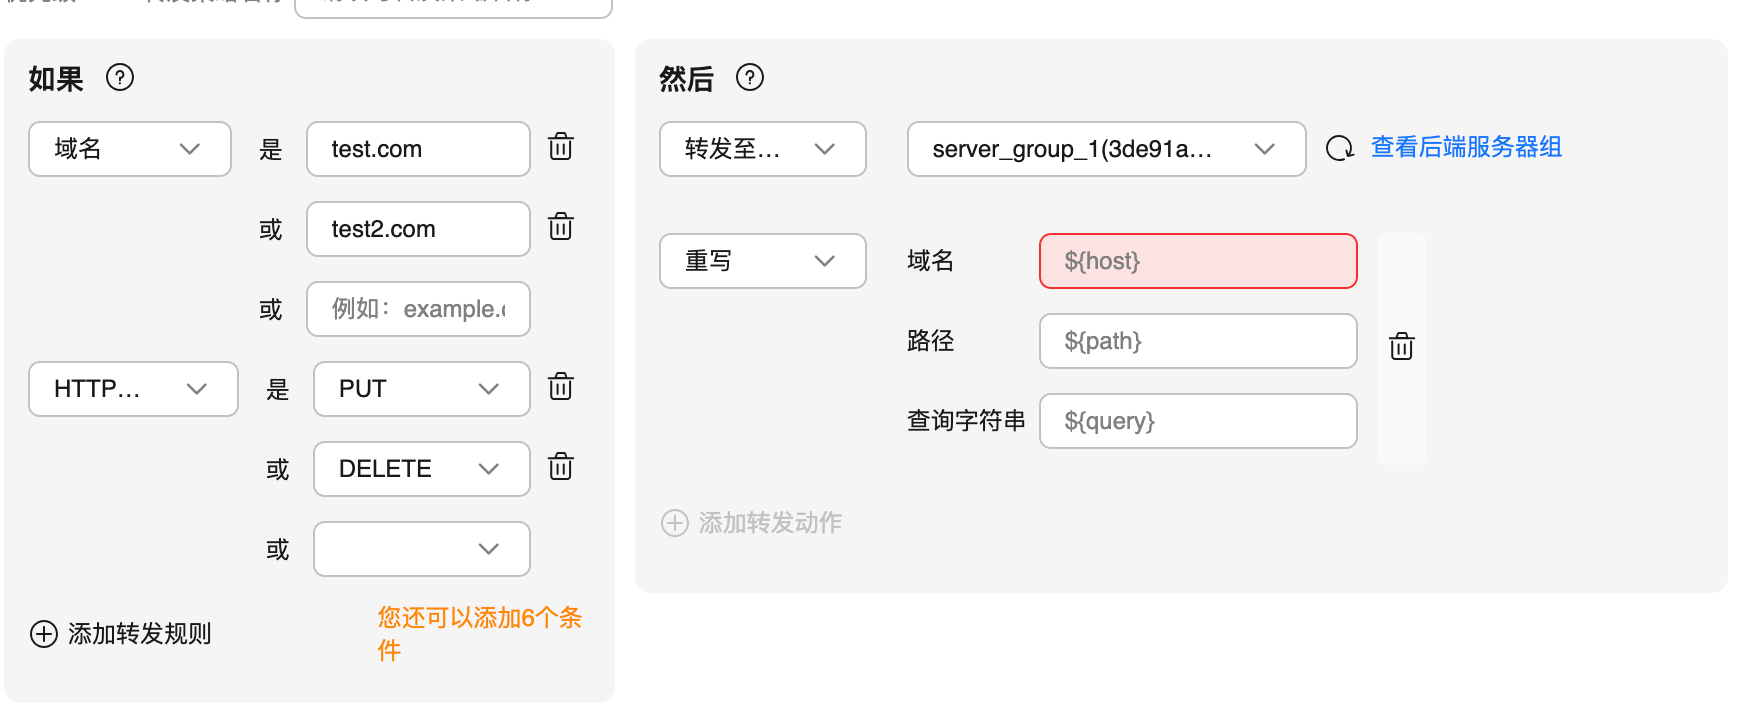This screenshot has height=724, width=1754.
Task: Open the 域名 condition type dropdown
Action: click(x=130, y=149)
